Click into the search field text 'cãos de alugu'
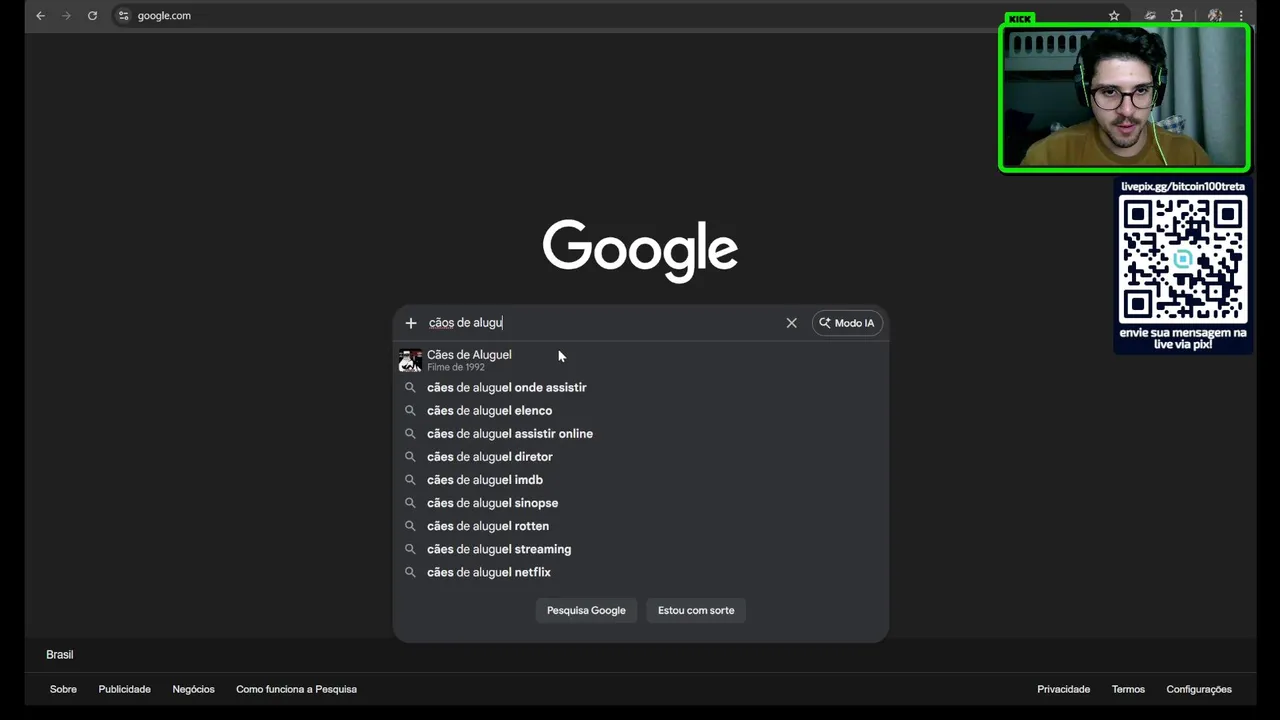The image size is (1280, 720). click(x=466, y=323)
